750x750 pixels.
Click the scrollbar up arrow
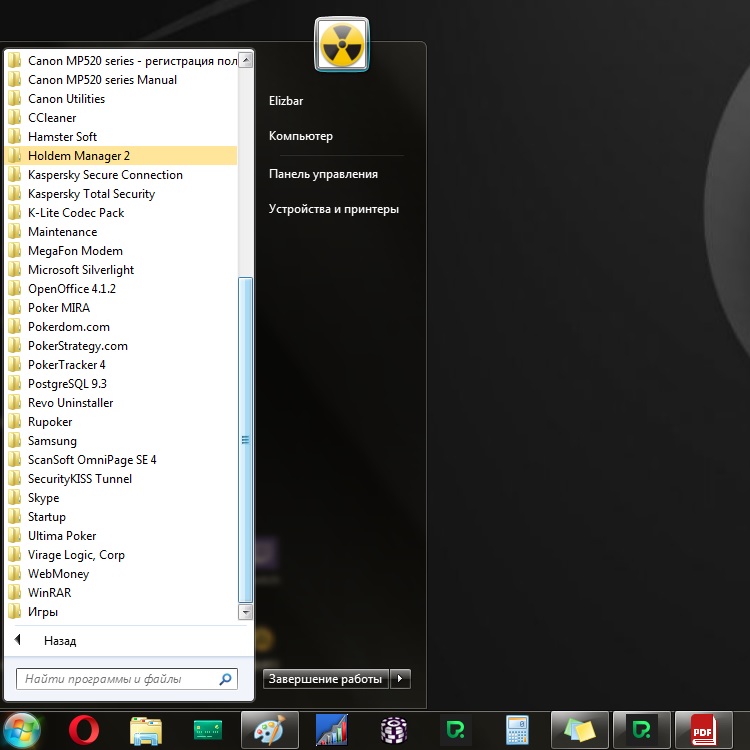(x=245, y=60)
